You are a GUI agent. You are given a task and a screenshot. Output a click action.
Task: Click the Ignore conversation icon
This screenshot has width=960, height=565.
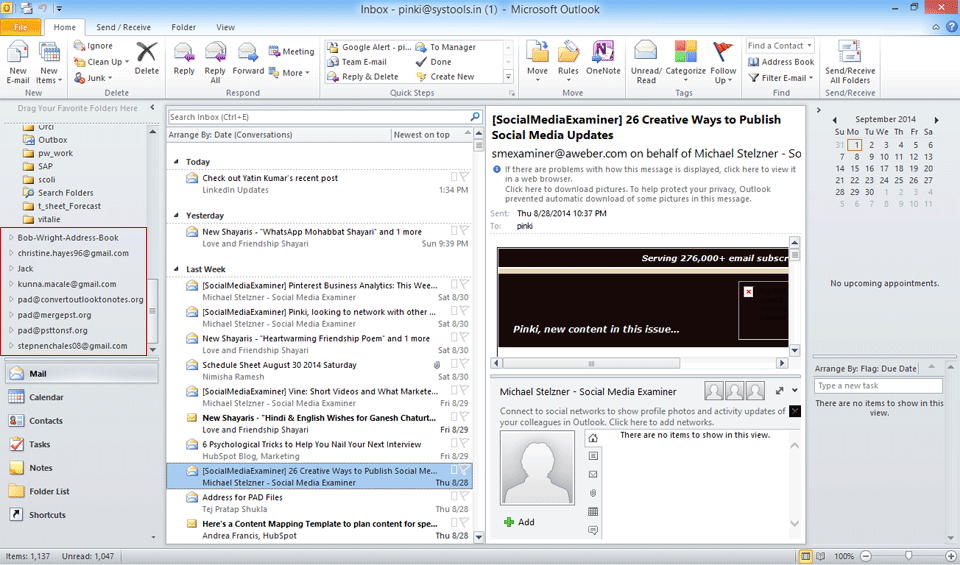click(x=79, y=45)
